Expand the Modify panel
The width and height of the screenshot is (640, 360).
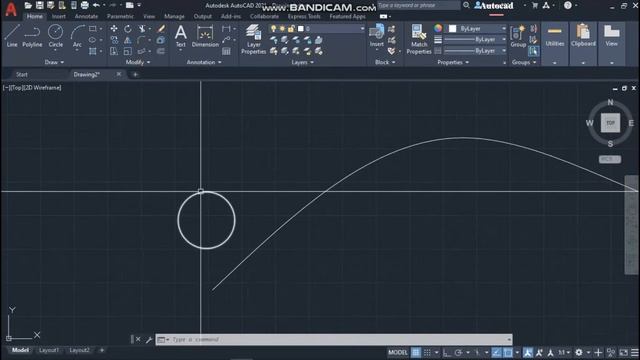(x=138, y=62)
